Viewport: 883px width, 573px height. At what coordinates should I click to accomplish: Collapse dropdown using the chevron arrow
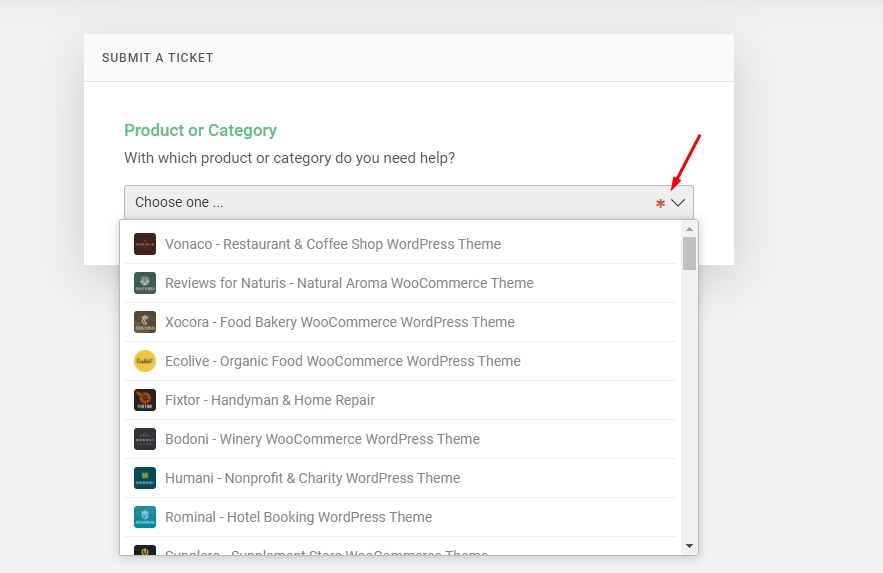pos(678,202)
